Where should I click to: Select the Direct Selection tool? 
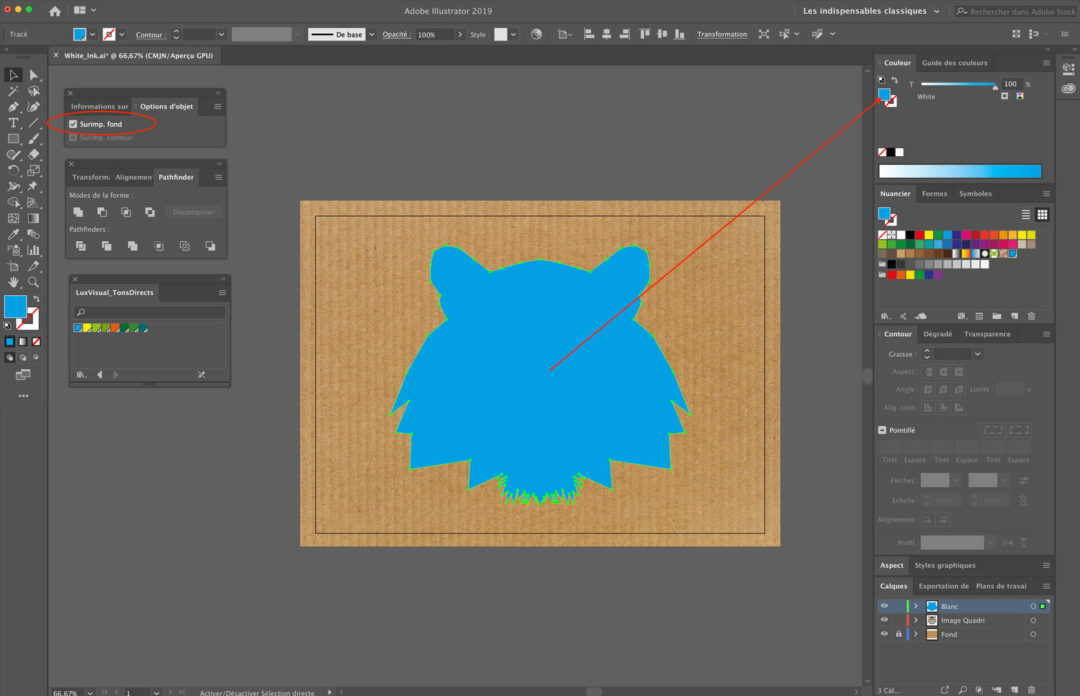pos(34,75)
